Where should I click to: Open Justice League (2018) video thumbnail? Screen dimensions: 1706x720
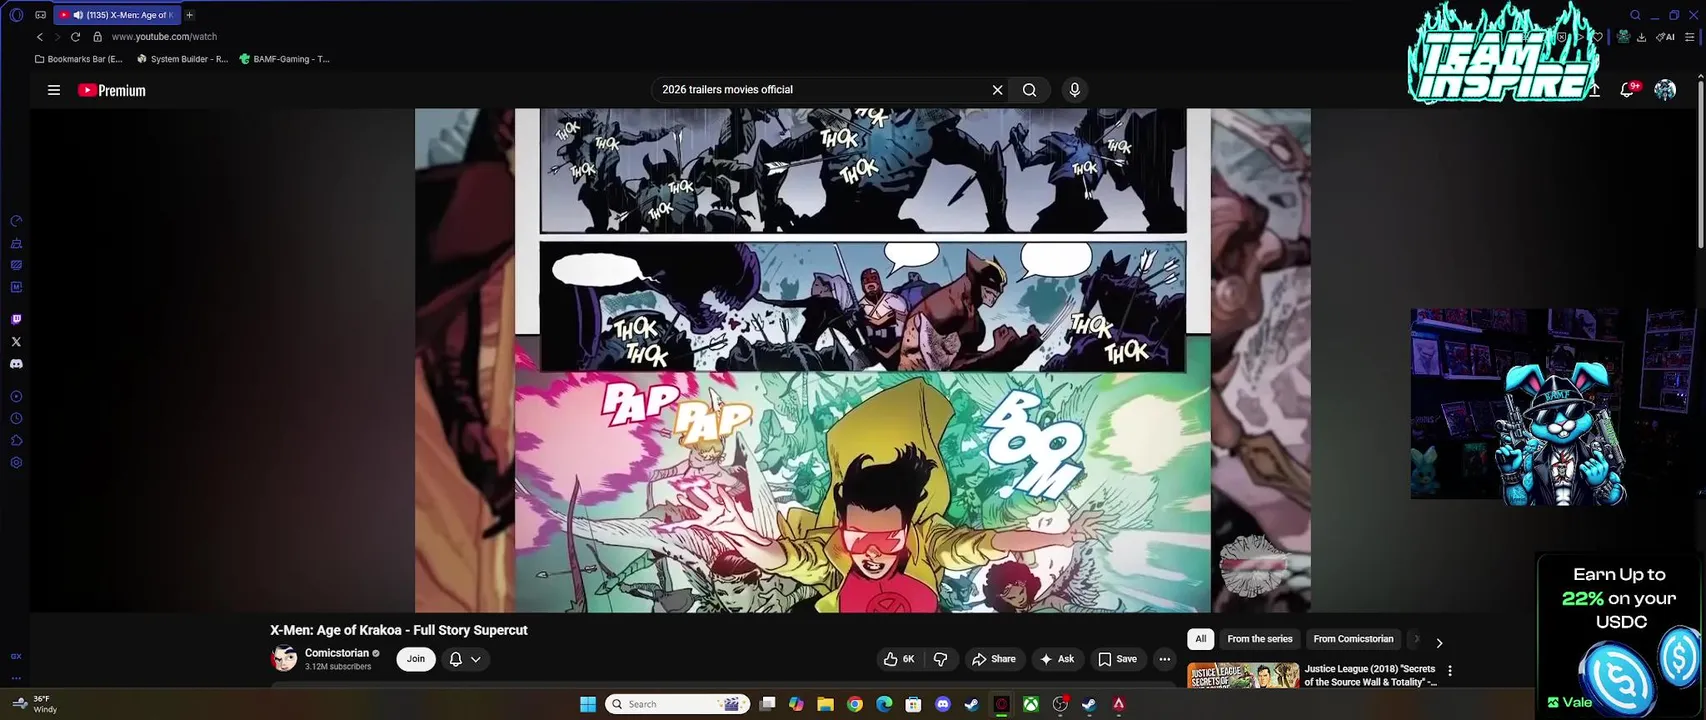1243,676
